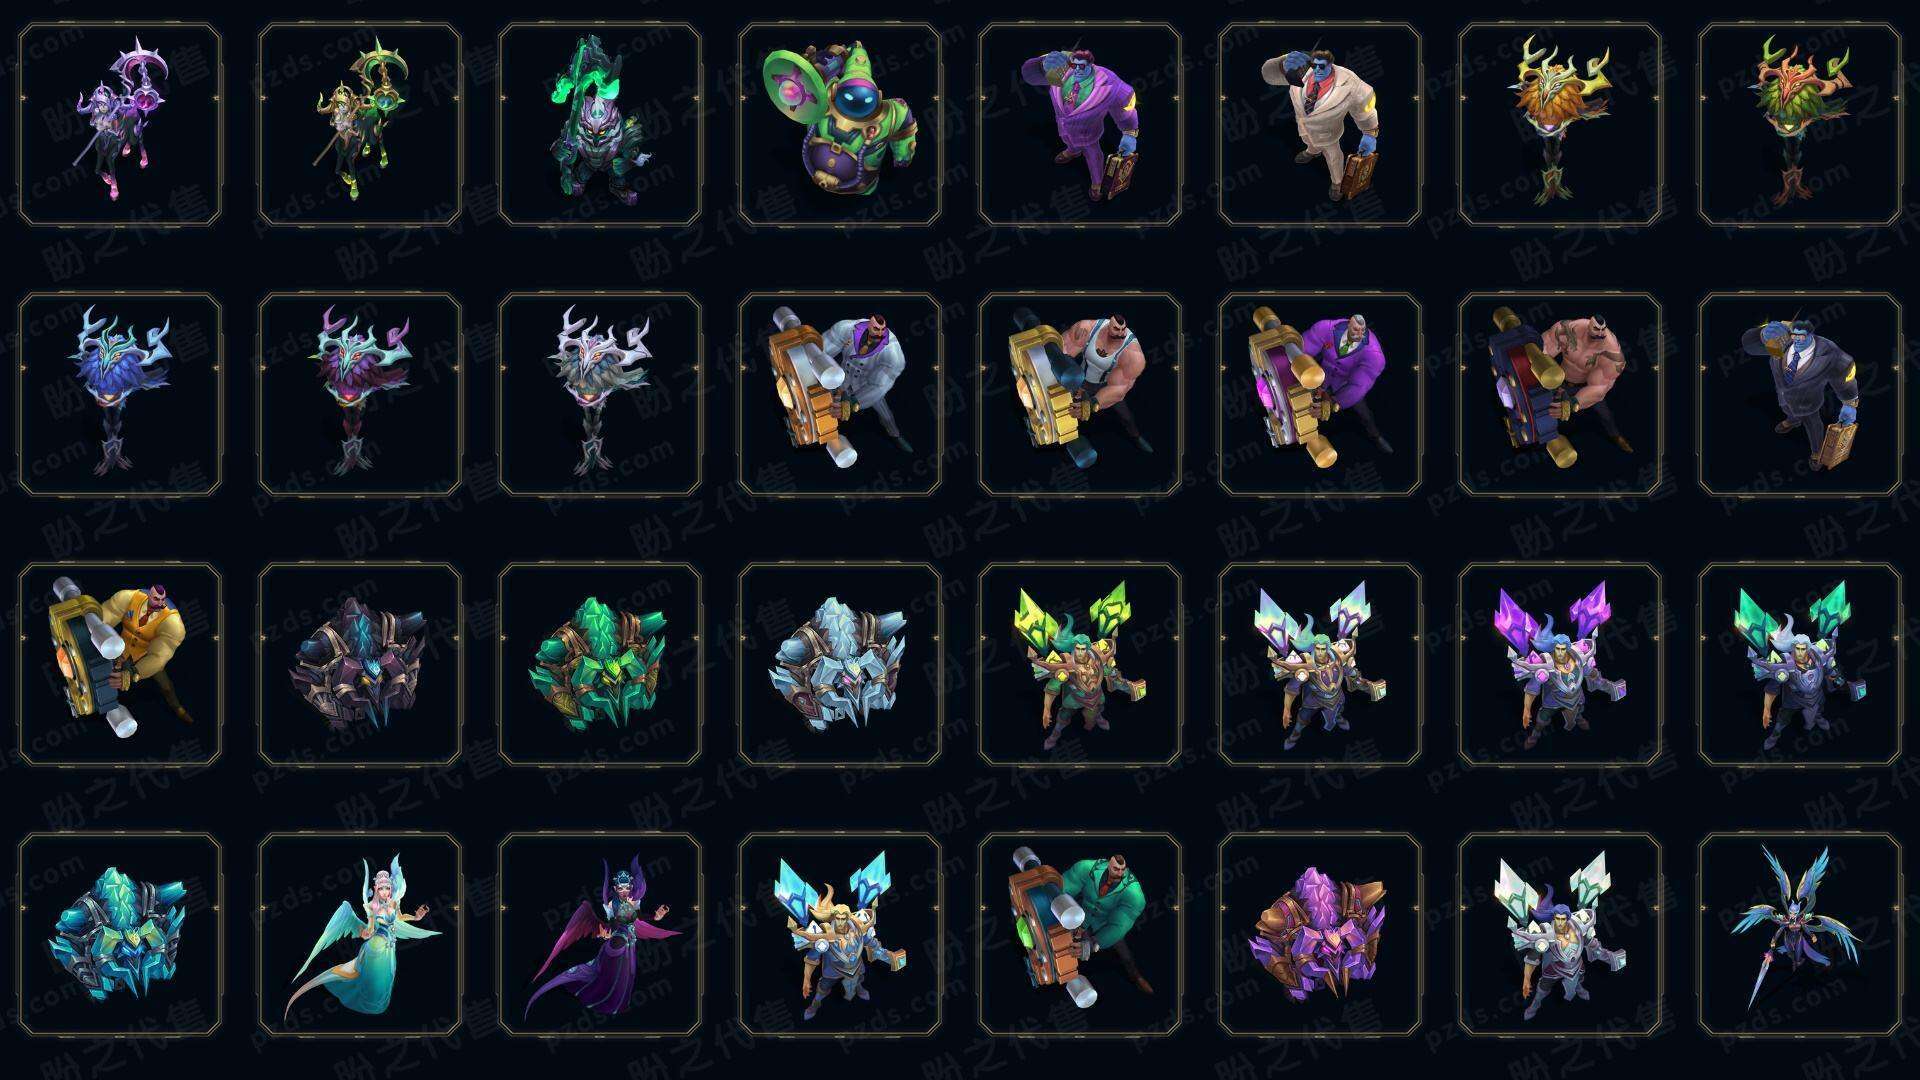Choose the white-gray antlered totem creature

click(600, 394)
